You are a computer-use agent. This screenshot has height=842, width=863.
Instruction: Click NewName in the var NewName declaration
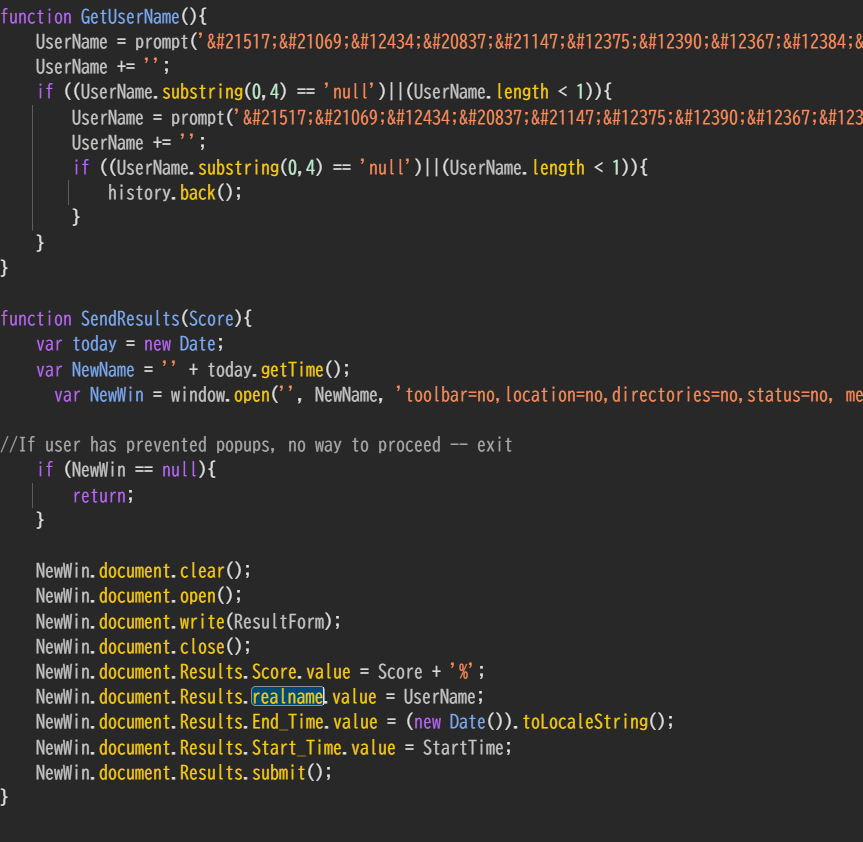click(103, 369)
